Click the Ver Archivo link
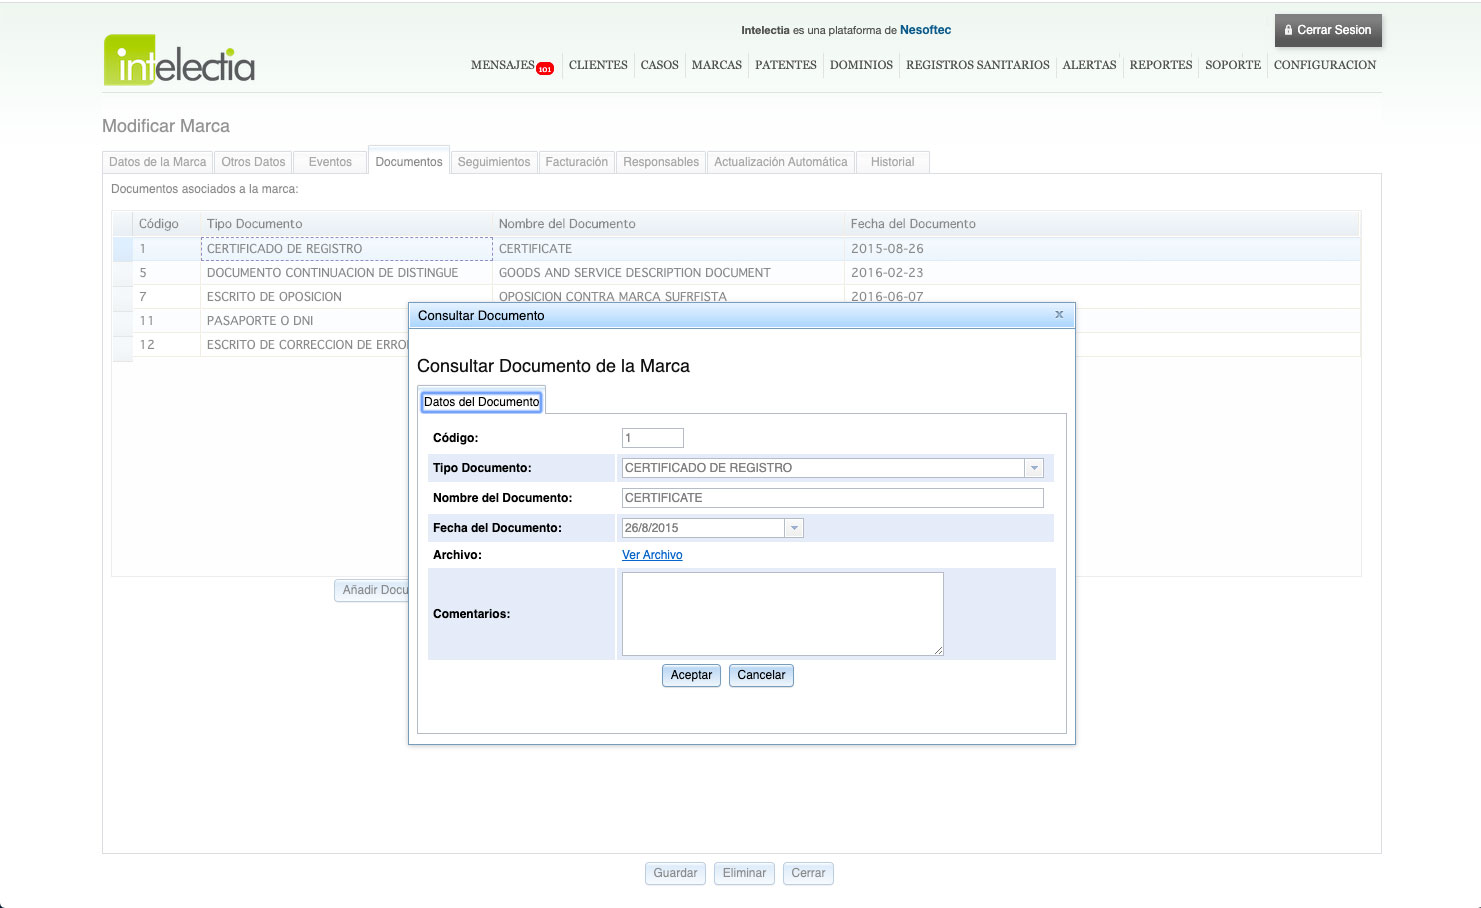The height and width of the screenshot is (908, 1481). pyautogui.click(x=652, y=555)
